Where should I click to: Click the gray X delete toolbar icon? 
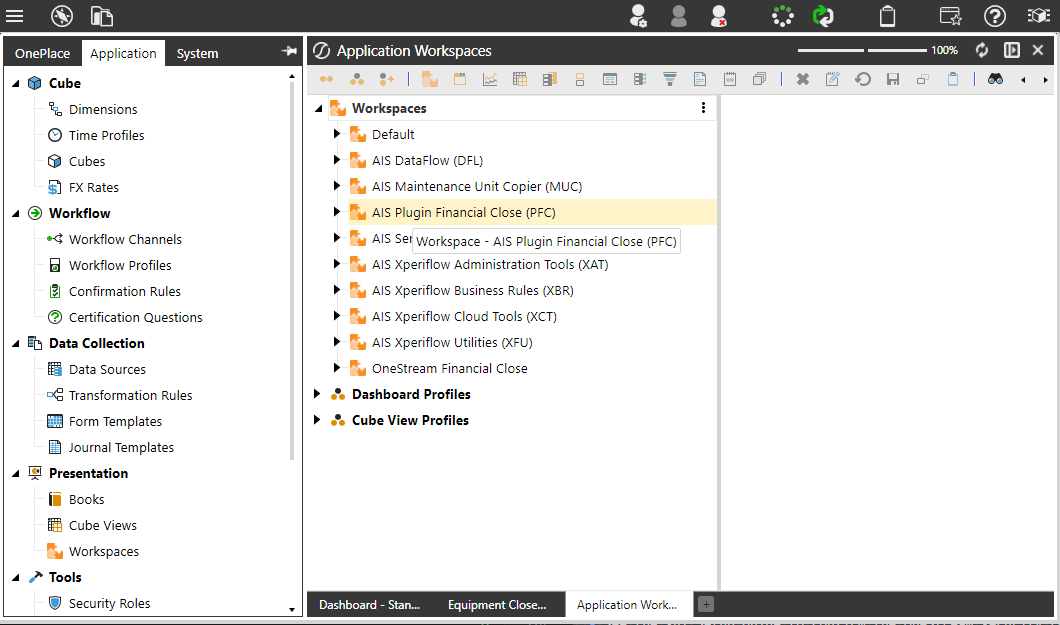(802, 80)
